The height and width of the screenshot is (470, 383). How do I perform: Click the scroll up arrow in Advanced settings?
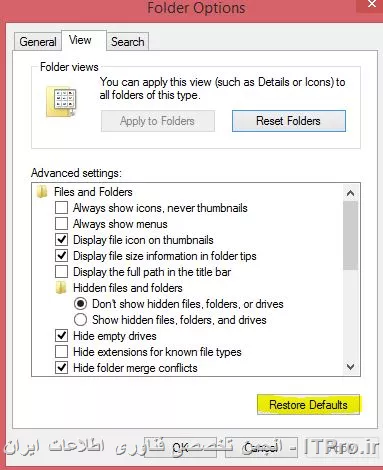click(x=350, y=193)
